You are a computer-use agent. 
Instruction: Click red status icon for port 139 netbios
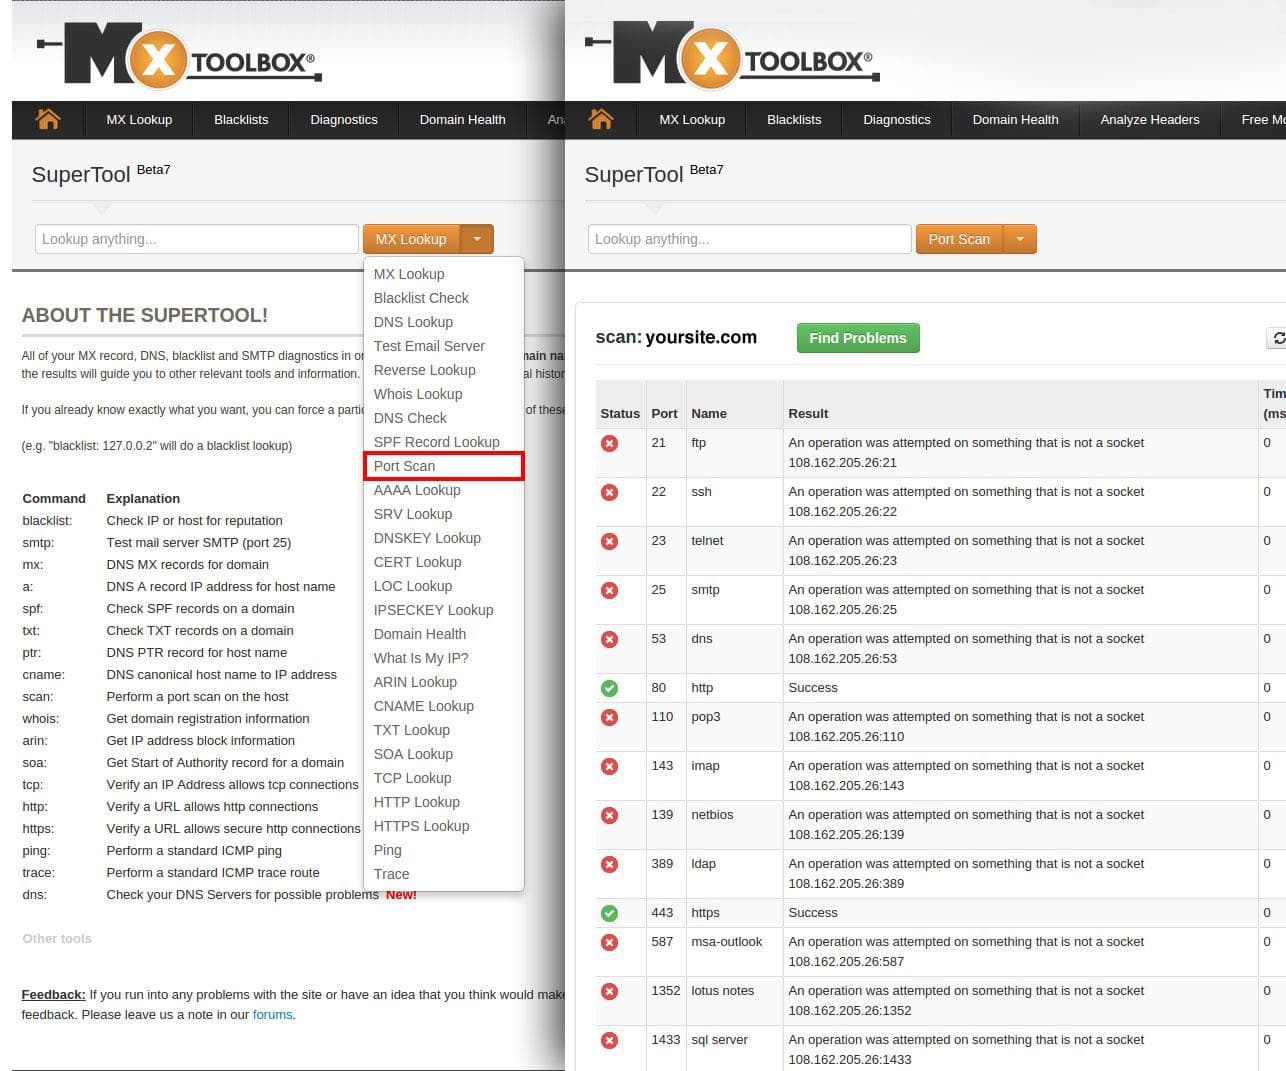tap(609, 815)
